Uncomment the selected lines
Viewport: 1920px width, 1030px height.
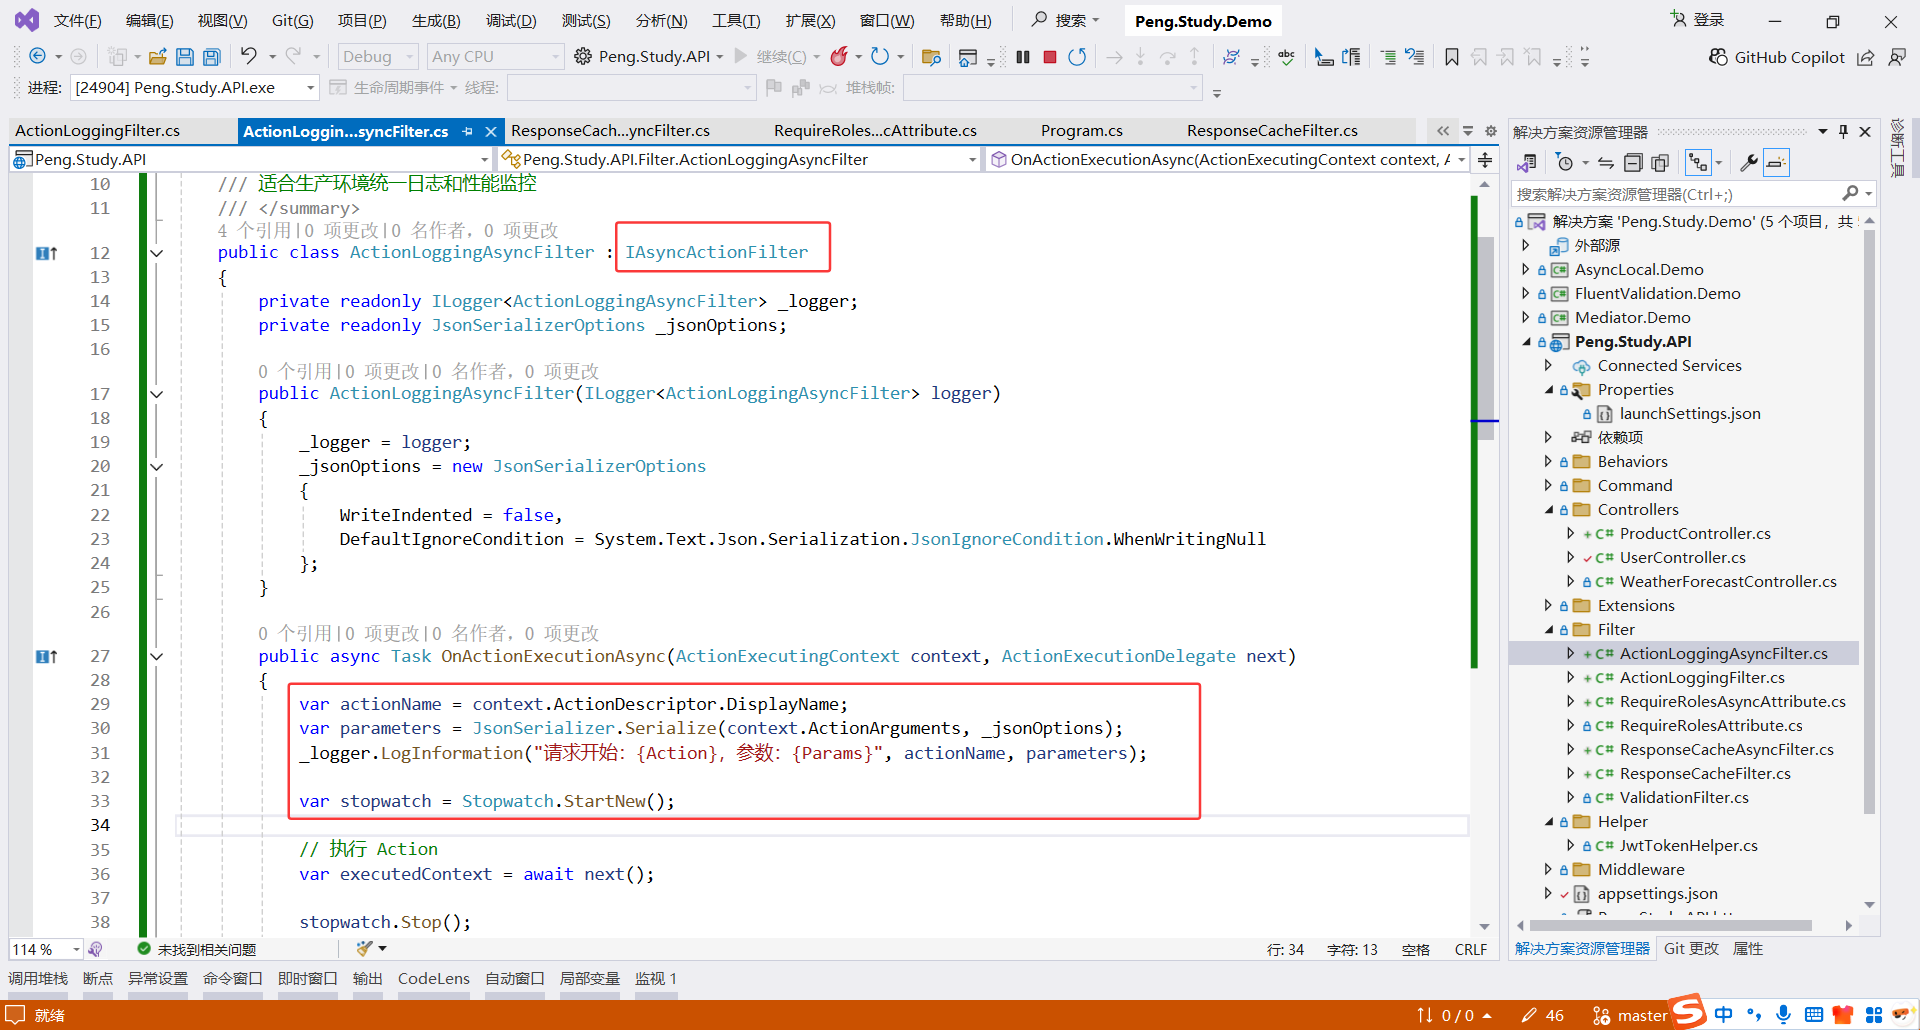1415,57
